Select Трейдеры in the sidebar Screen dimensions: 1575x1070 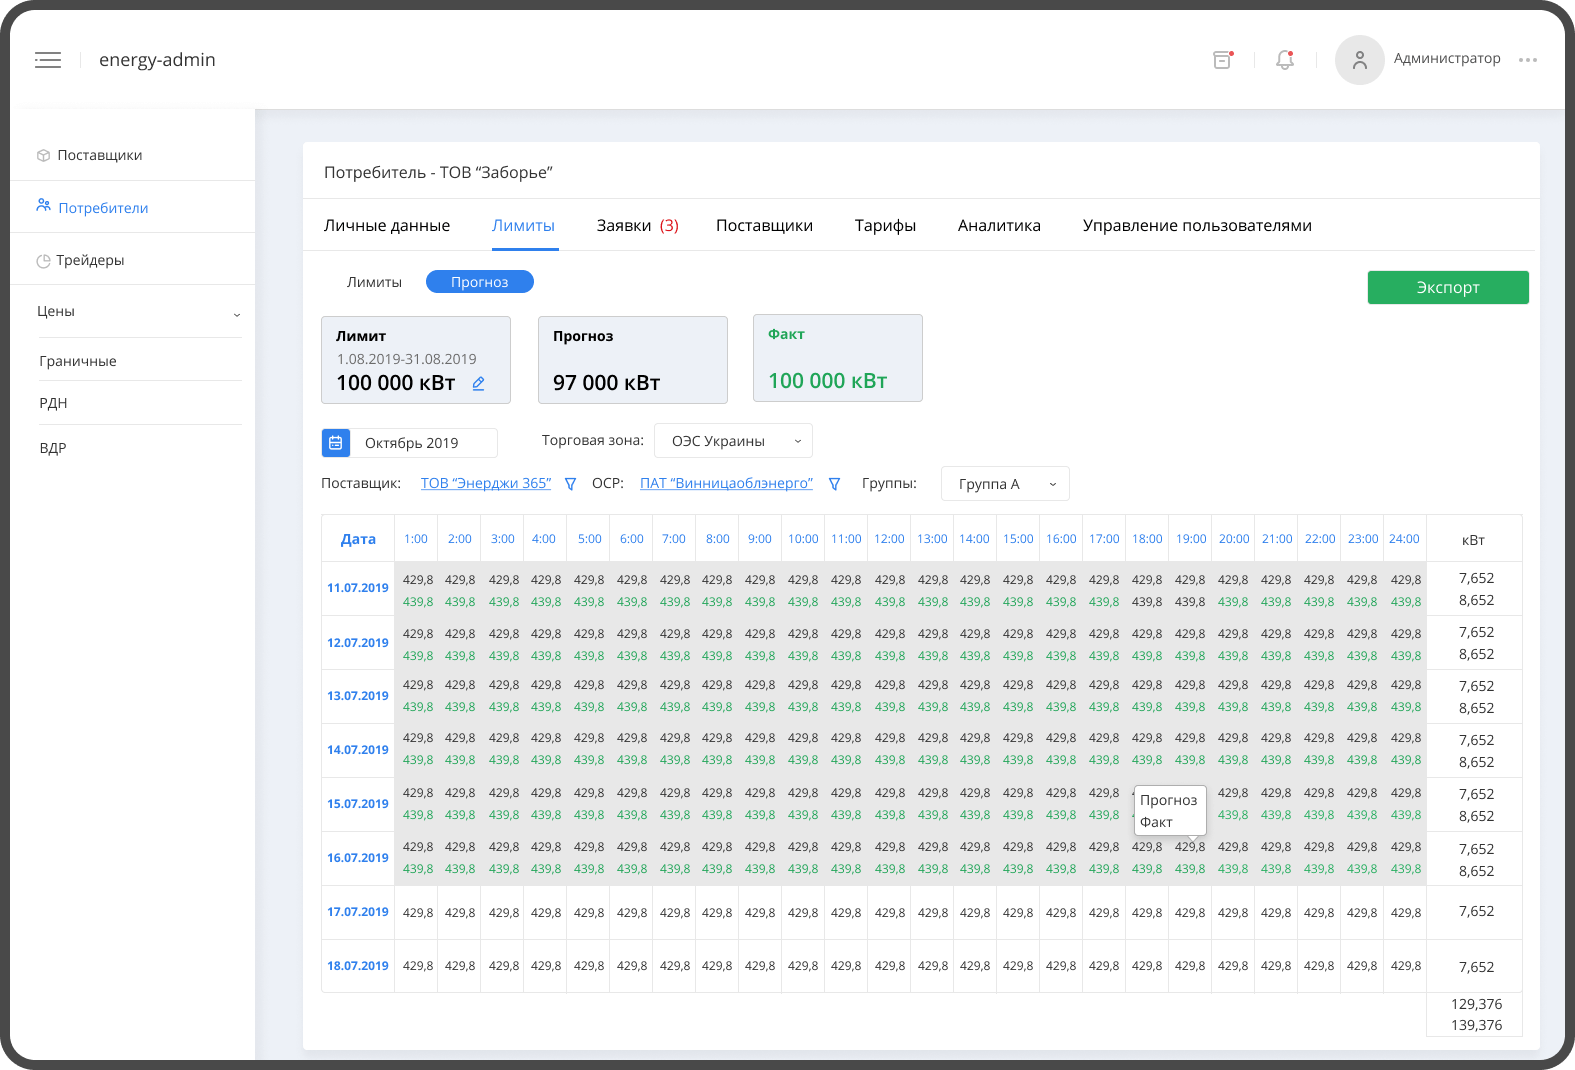[x=90, y=260]
